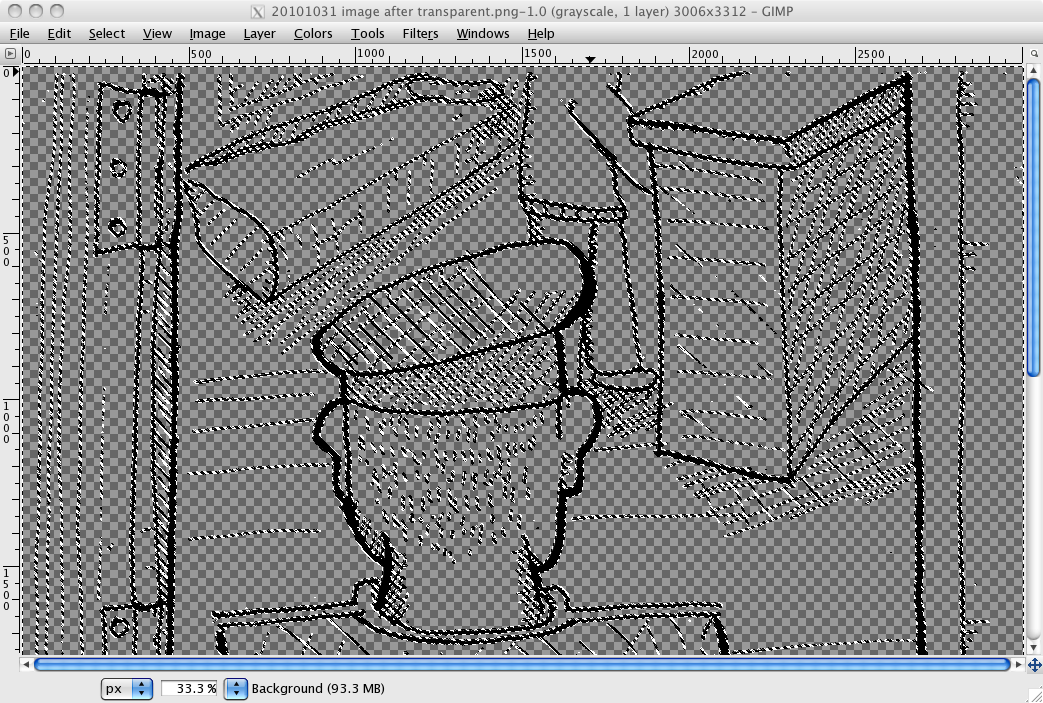The image size is (1043, 703).
Task: Open the File menu
Action: (19, 33)
